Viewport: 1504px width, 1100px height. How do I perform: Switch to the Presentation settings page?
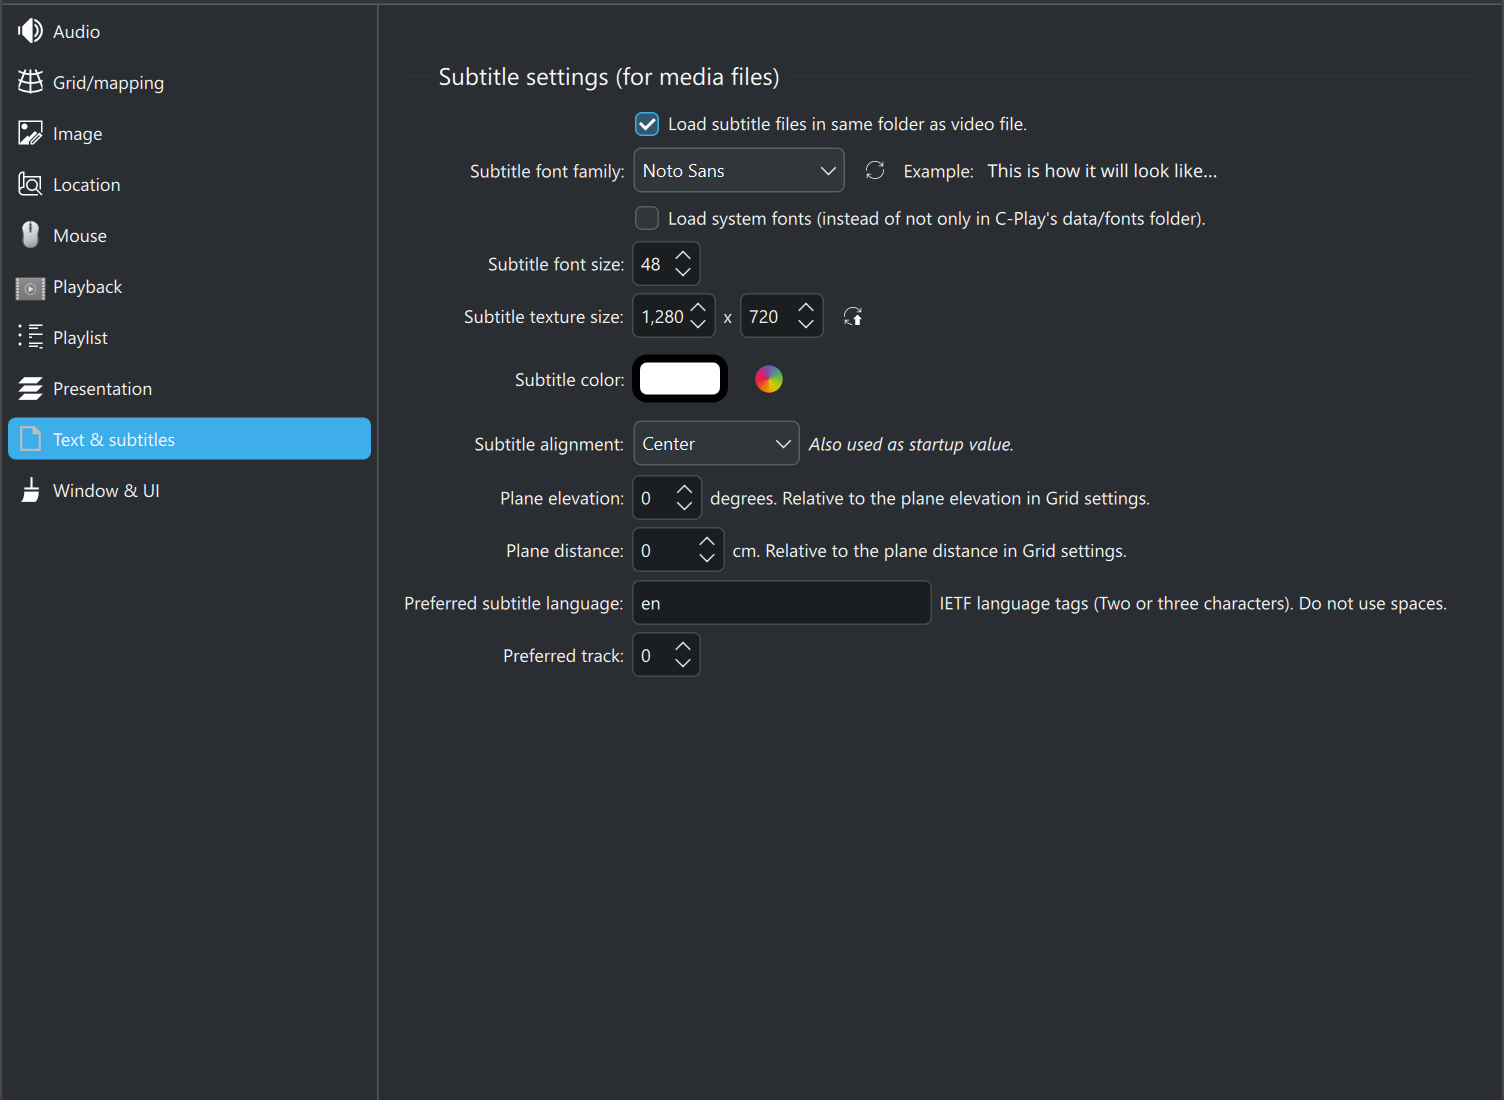[x=102, y=389]
